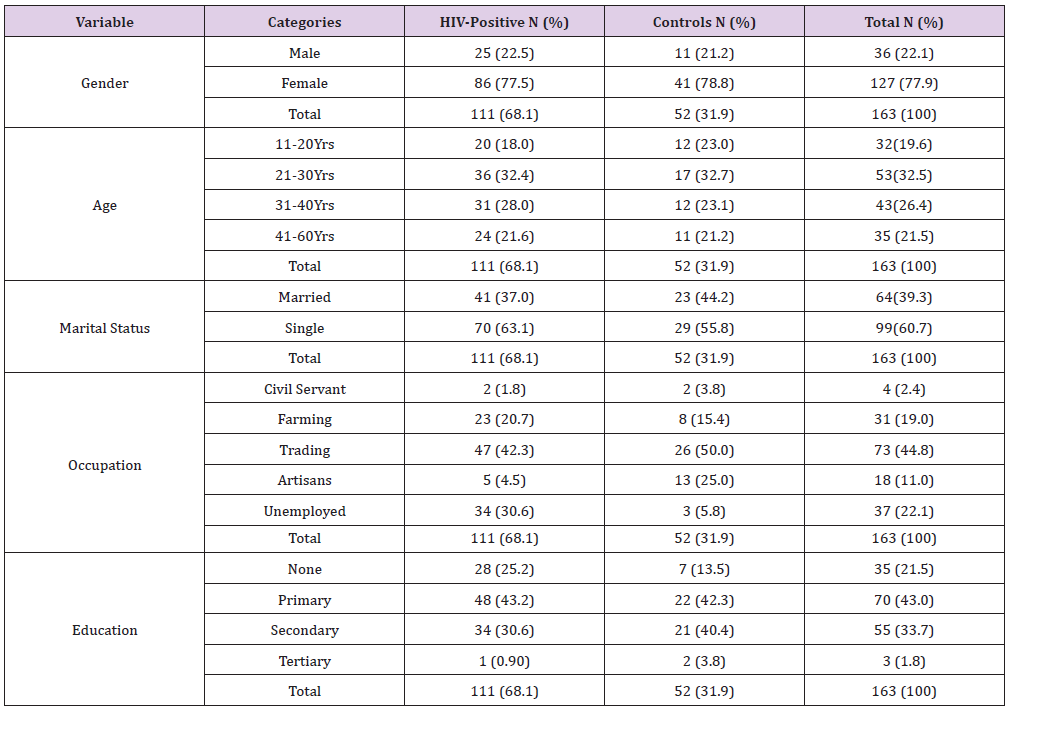Select the 86 (77.5) HIV-positive value
Viewport: 1038px width, 736px height.
504,83
